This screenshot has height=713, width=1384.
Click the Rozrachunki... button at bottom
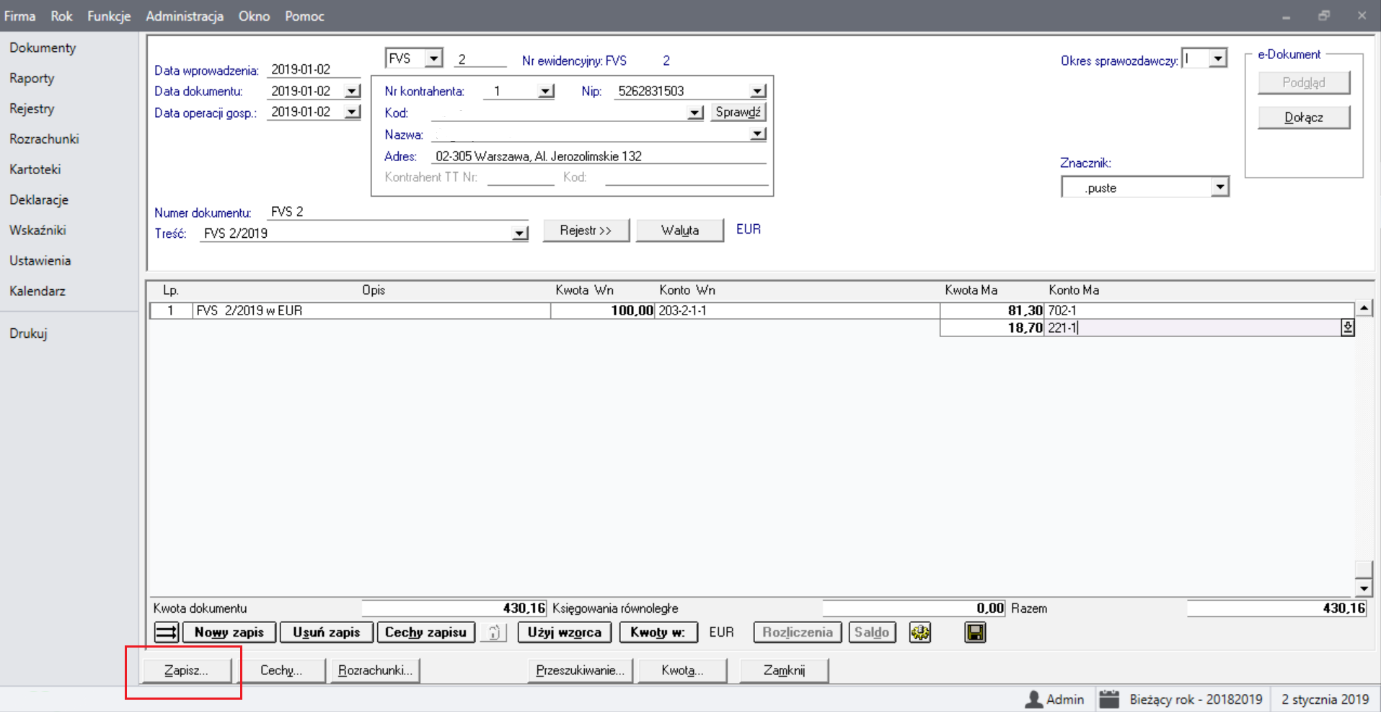coord(375,671)
